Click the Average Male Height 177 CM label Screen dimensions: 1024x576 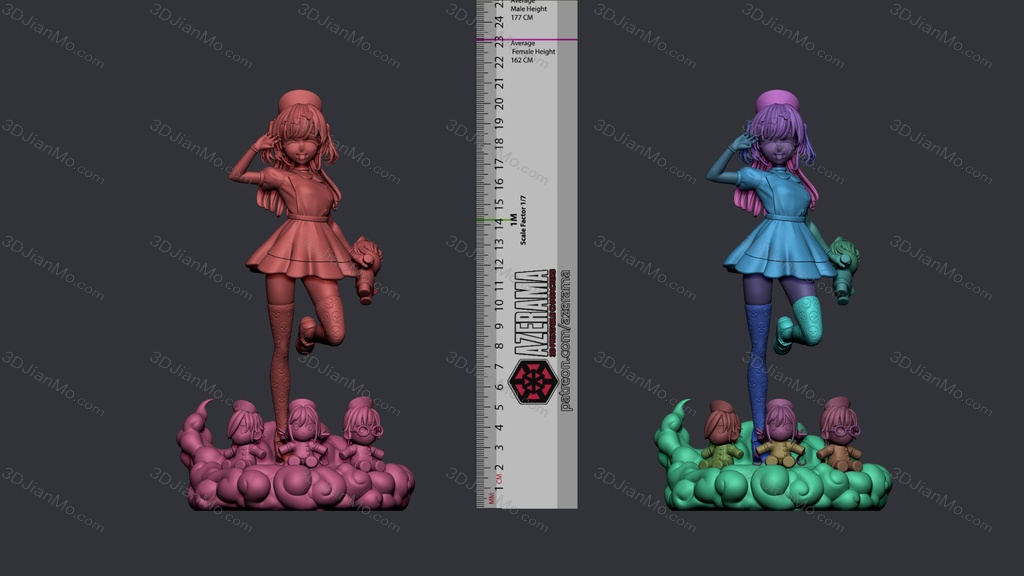(x=530, y=12)
